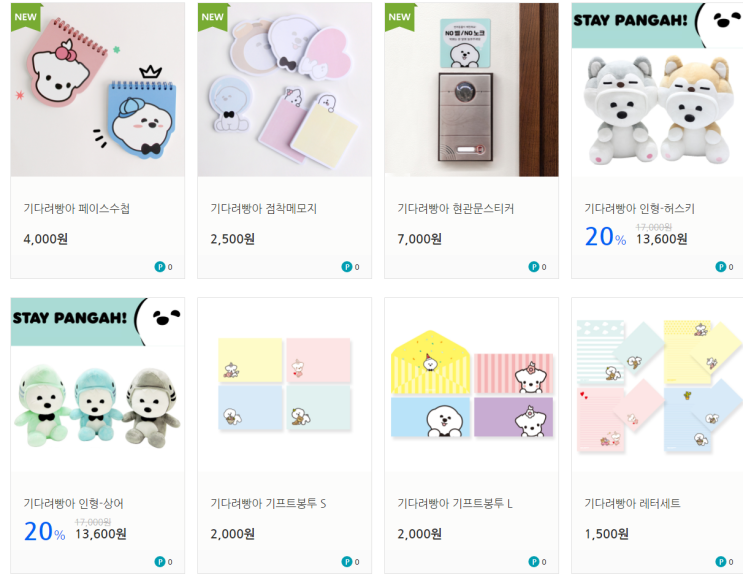
Task: Click point icon on 기프트봉투 S card
Action: (347, 562)
